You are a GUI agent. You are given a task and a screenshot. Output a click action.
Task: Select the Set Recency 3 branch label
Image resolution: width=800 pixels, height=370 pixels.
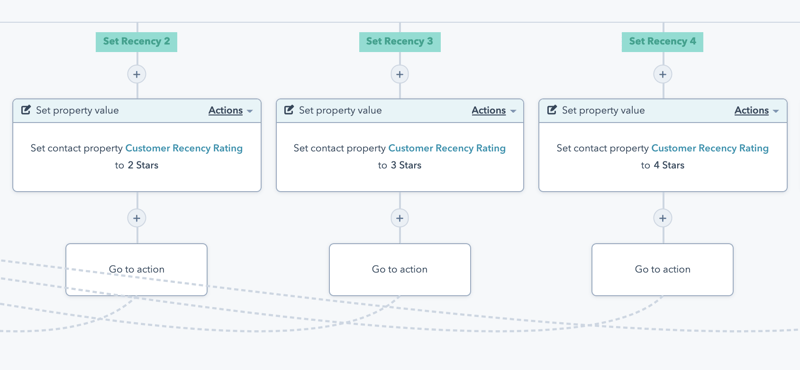point(399,42)
